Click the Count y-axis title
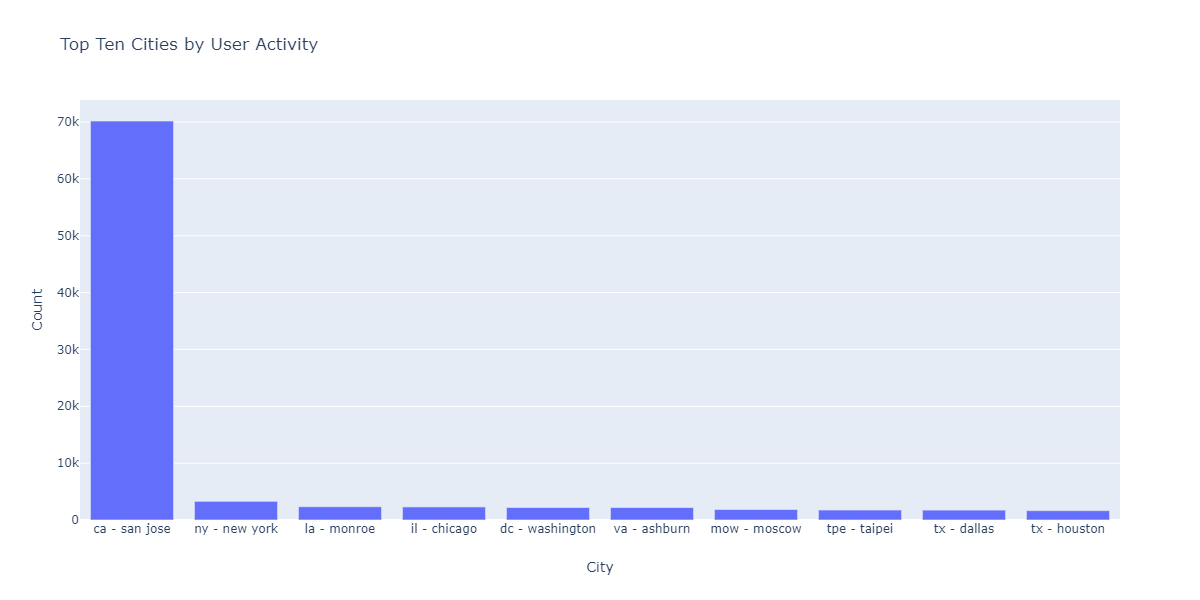This screenshot has width=1200, height=600. (38, 310)
